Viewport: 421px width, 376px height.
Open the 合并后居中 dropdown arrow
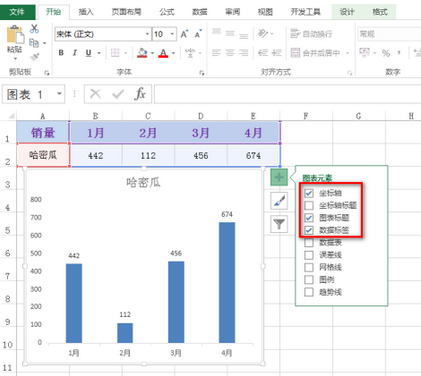click(347, 53)
